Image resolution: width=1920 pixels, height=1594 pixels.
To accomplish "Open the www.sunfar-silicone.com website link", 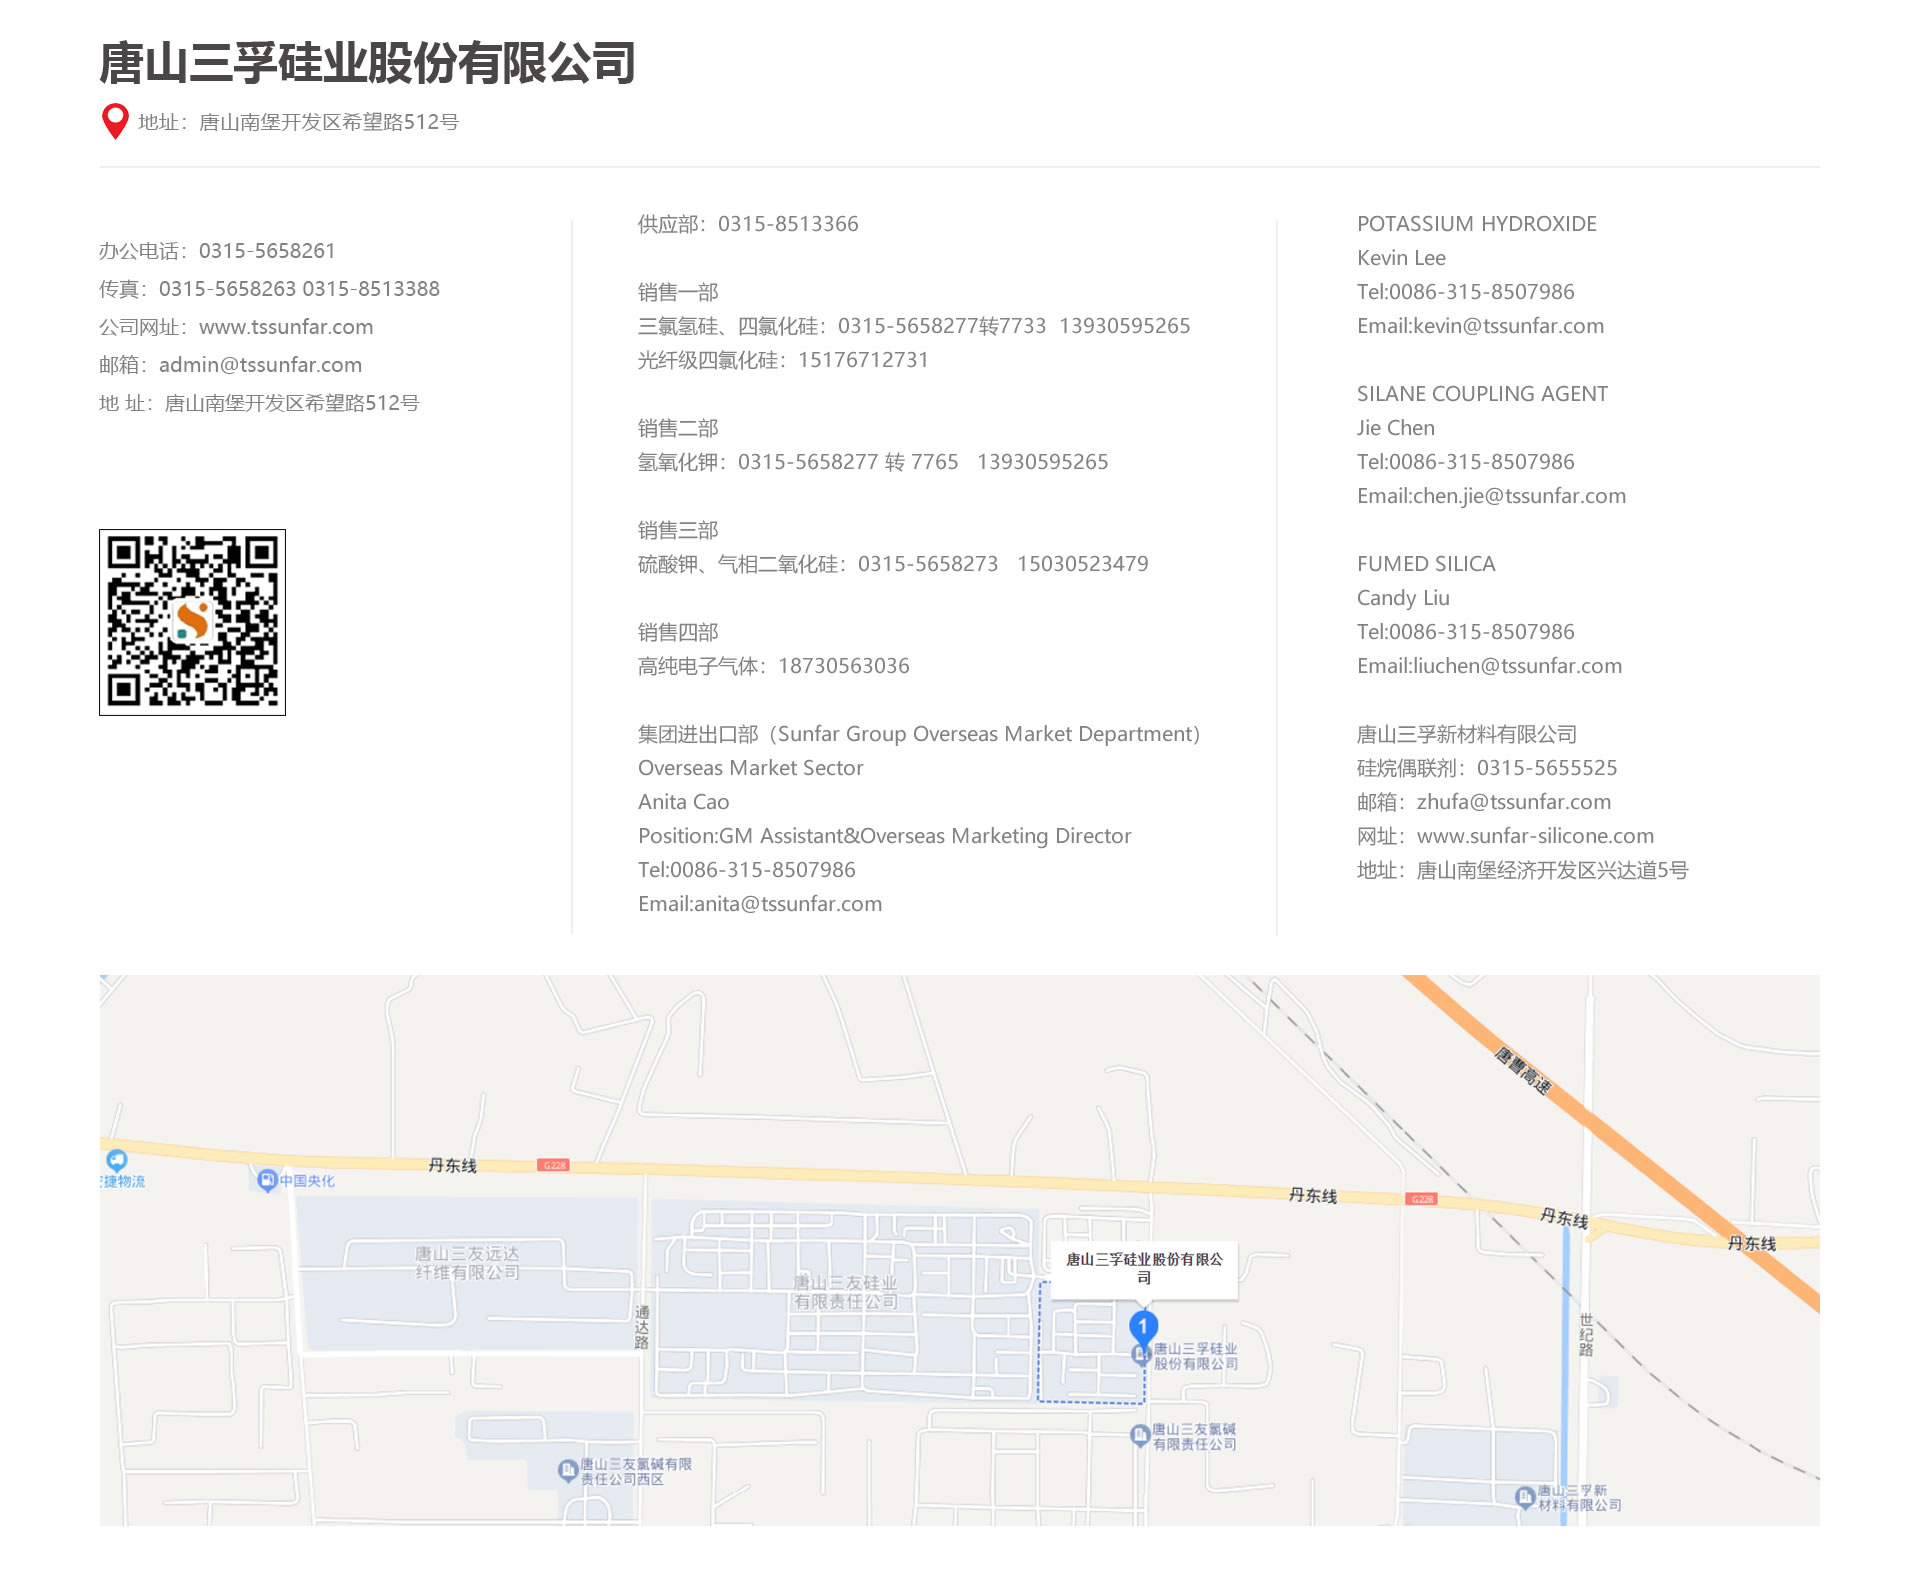I will tap(1535, 836).
